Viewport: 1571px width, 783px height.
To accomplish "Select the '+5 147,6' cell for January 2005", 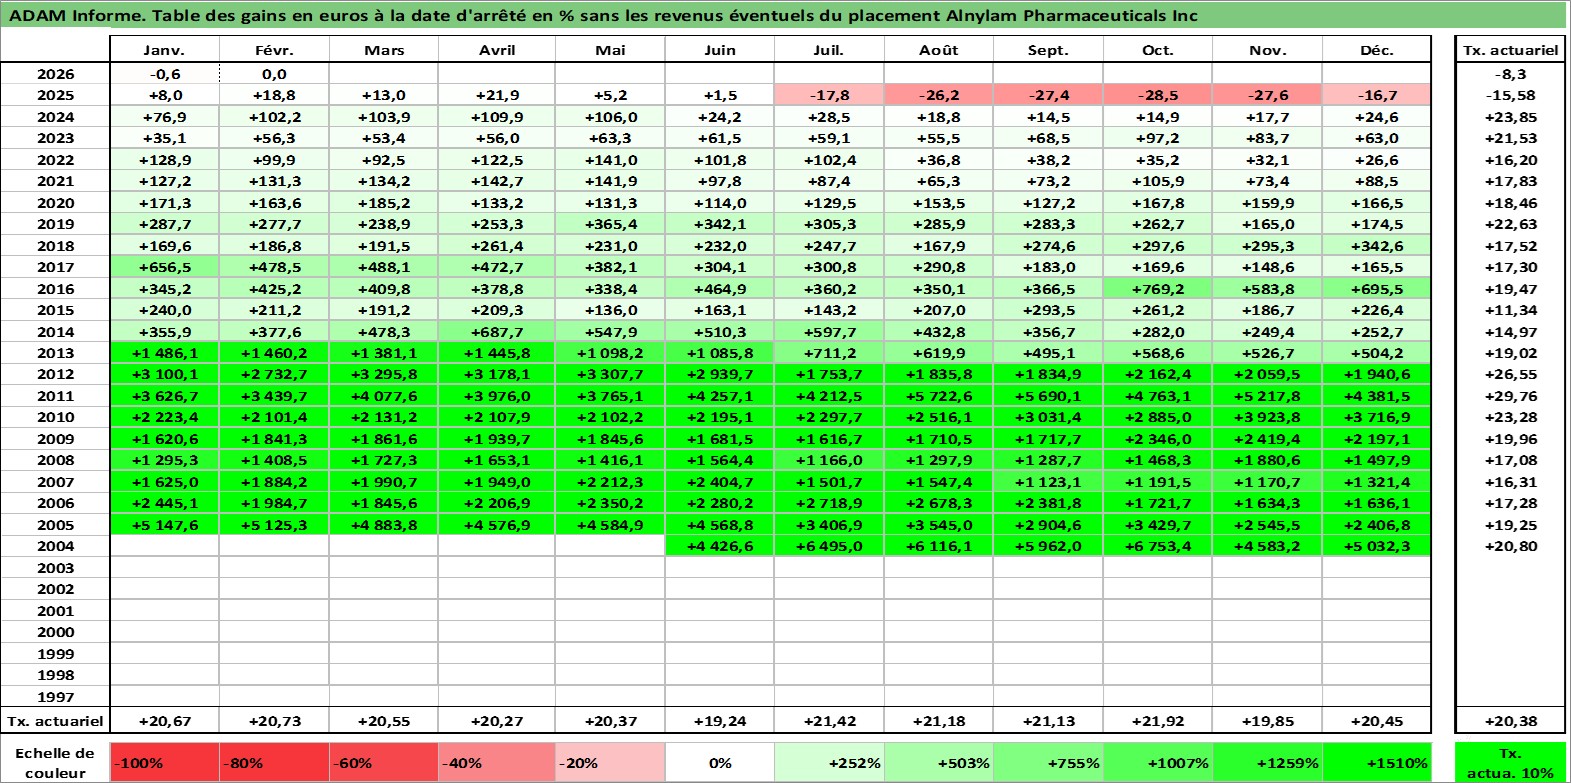I will [x=164, y=525].
